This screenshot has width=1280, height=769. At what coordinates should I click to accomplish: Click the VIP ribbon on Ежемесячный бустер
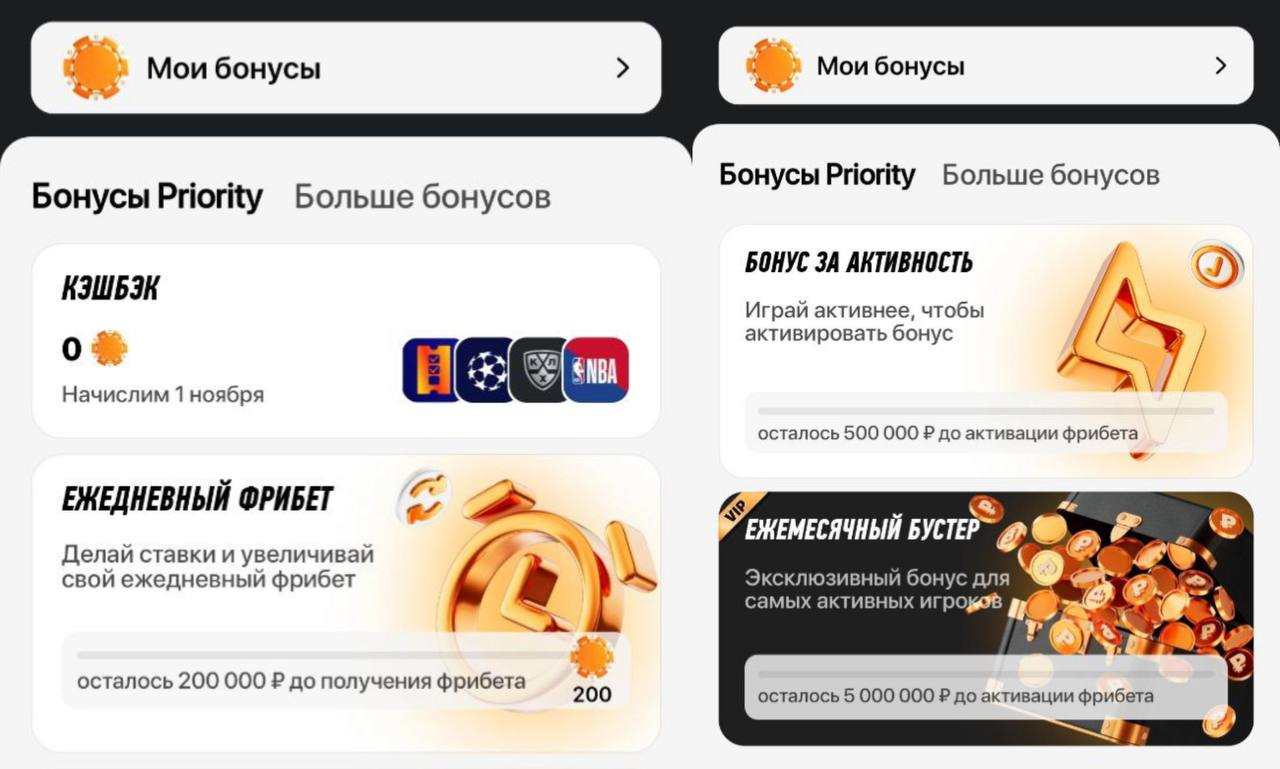point(740,511)
